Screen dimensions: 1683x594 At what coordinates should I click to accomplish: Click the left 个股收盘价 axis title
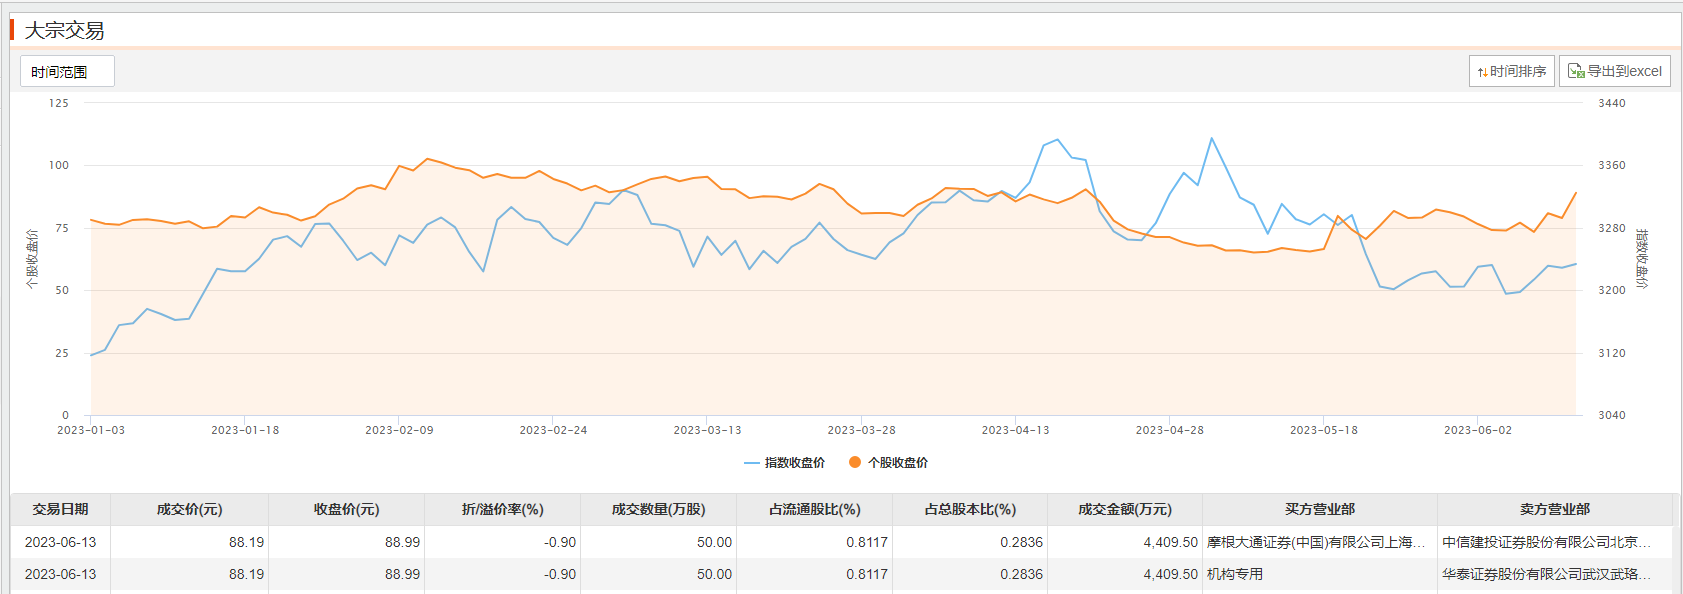click(32, 259)
